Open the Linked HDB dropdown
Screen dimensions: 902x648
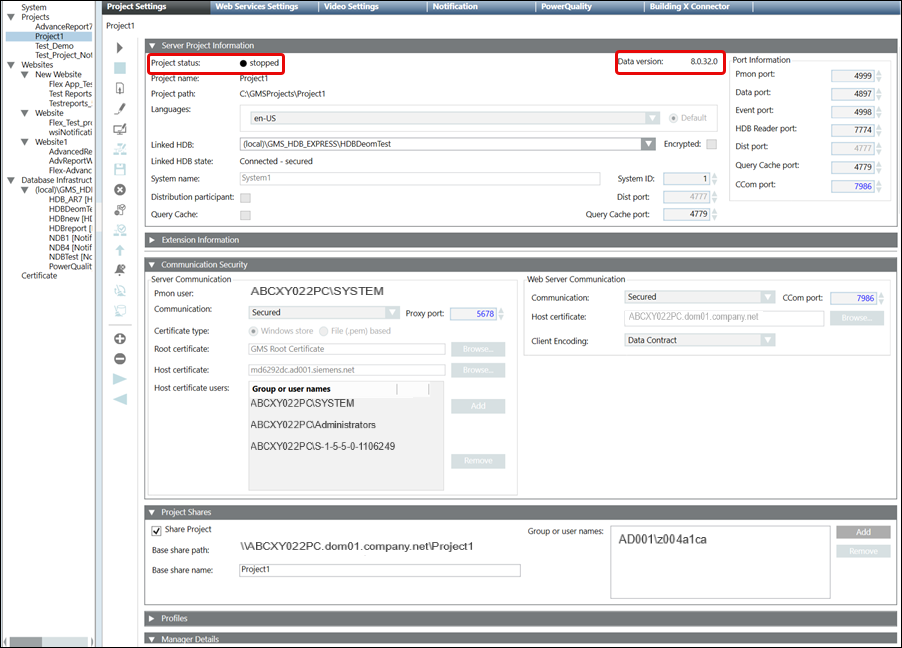point(652,144)
